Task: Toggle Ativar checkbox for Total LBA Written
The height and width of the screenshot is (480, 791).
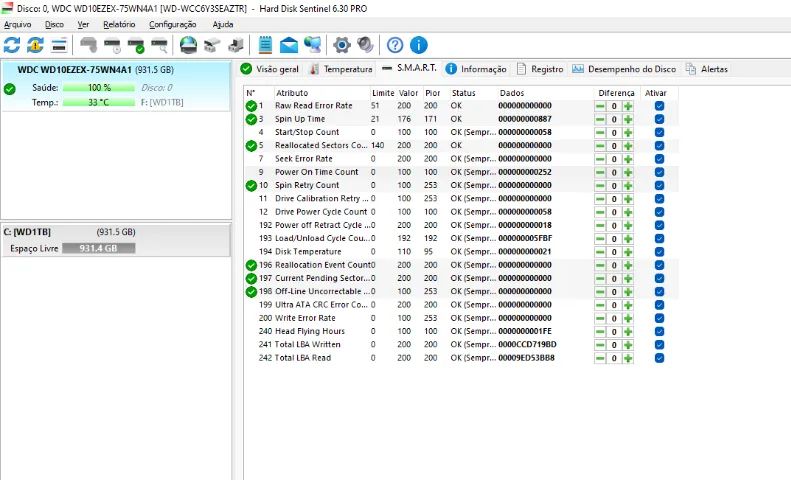Action: point(659,345)
